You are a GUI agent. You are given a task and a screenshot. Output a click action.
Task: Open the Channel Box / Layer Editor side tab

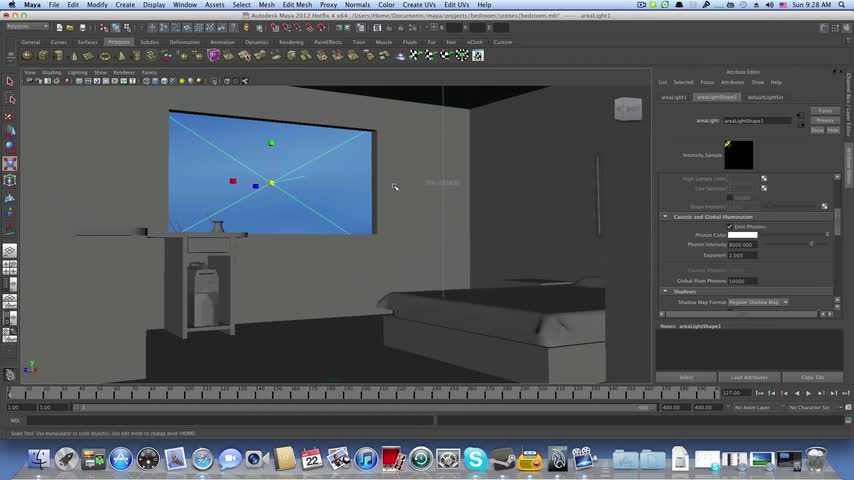pos(849,105)
